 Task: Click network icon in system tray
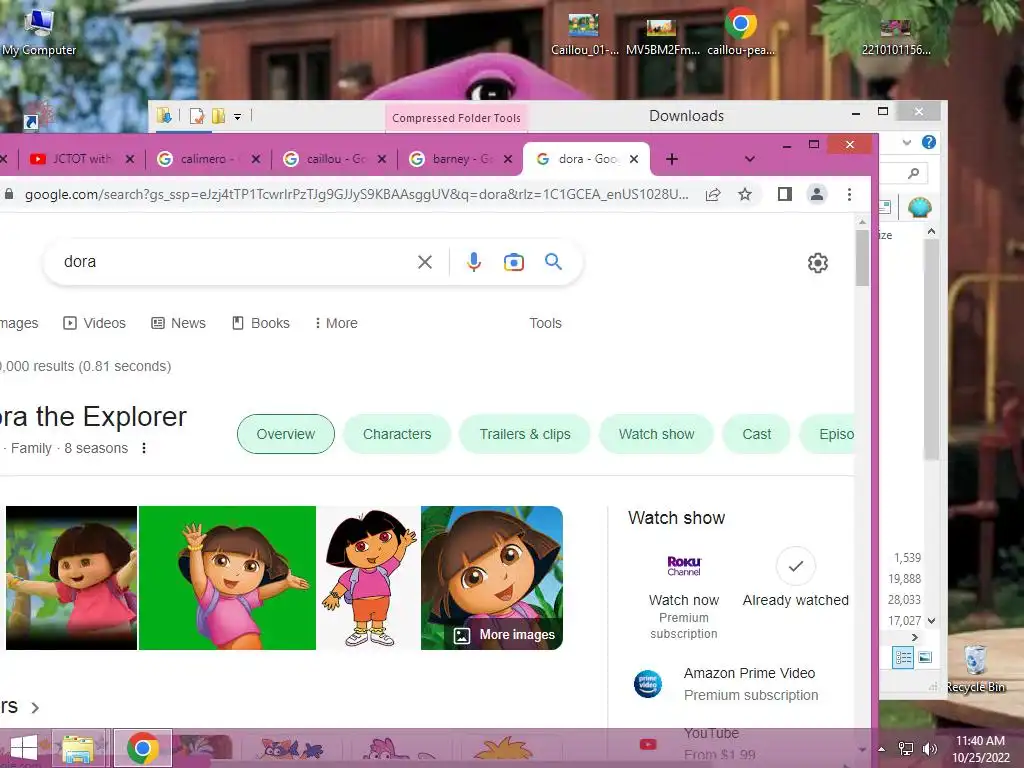coord(905,748)
